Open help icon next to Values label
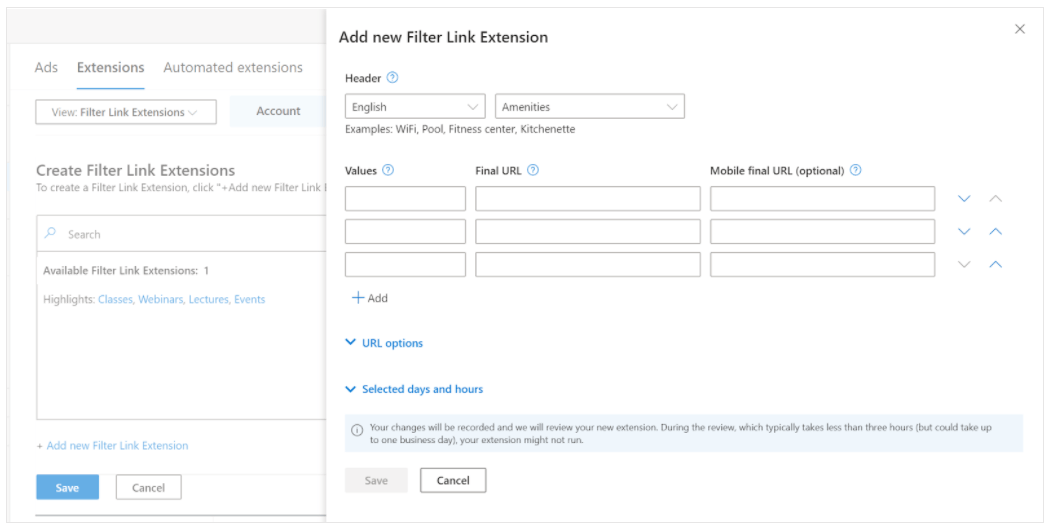 pos(388,170)
